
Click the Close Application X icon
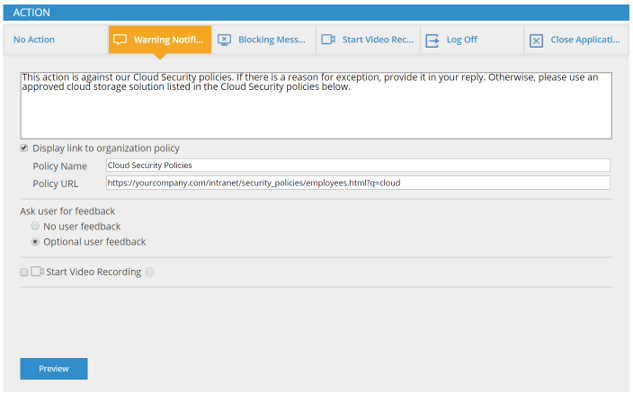coord(536,41)
